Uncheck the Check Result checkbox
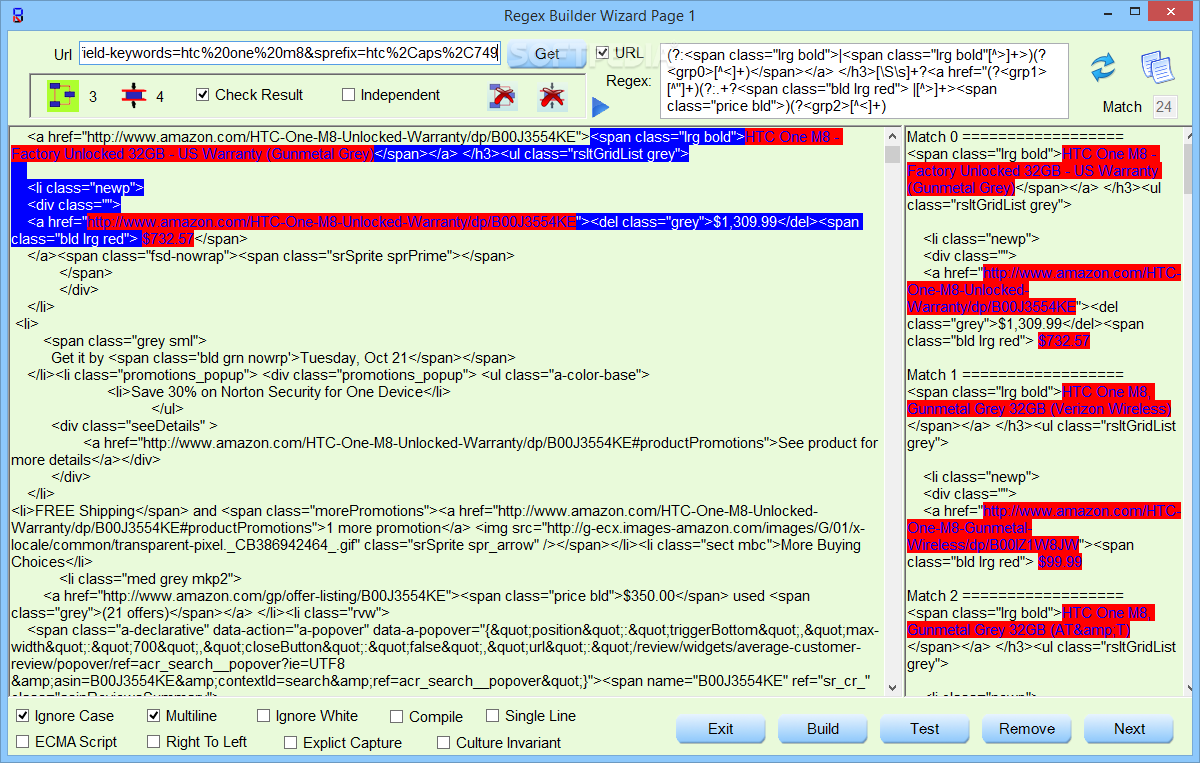 (x=203, y=94)
